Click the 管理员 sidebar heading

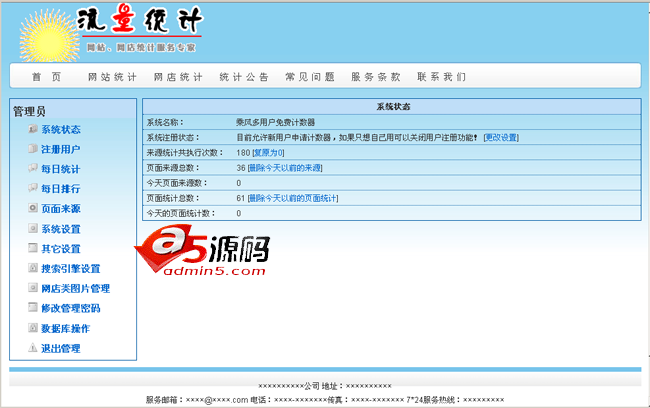[29, 111]
